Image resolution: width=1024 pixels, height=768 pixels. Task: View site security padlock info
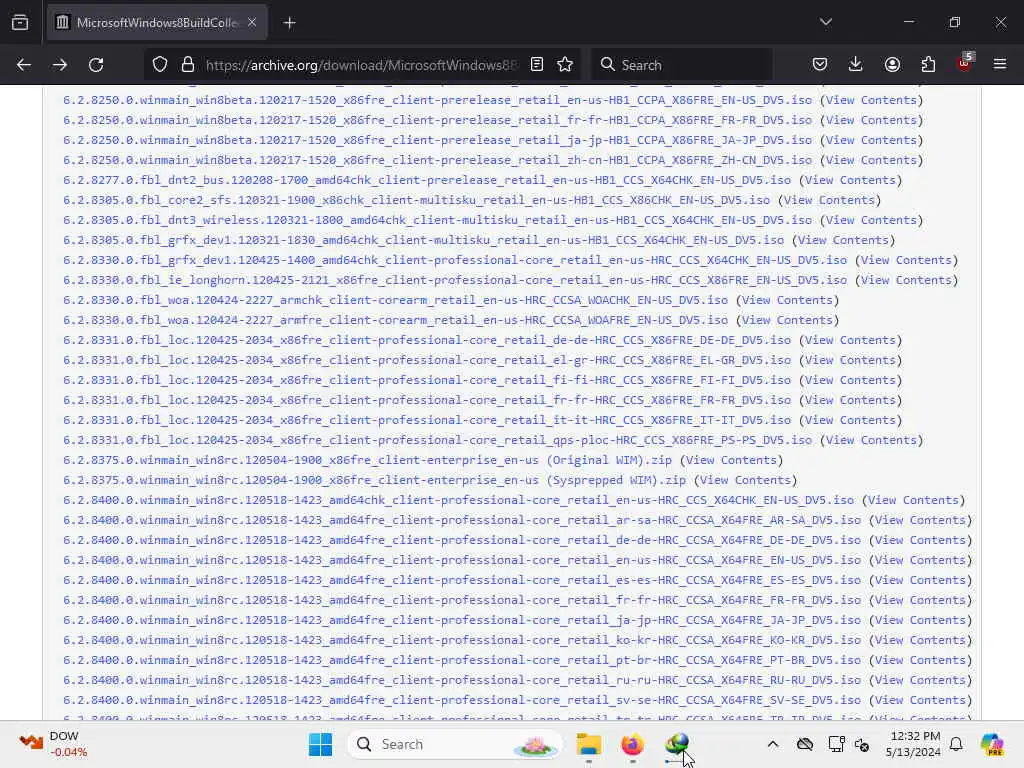[187, 65]
